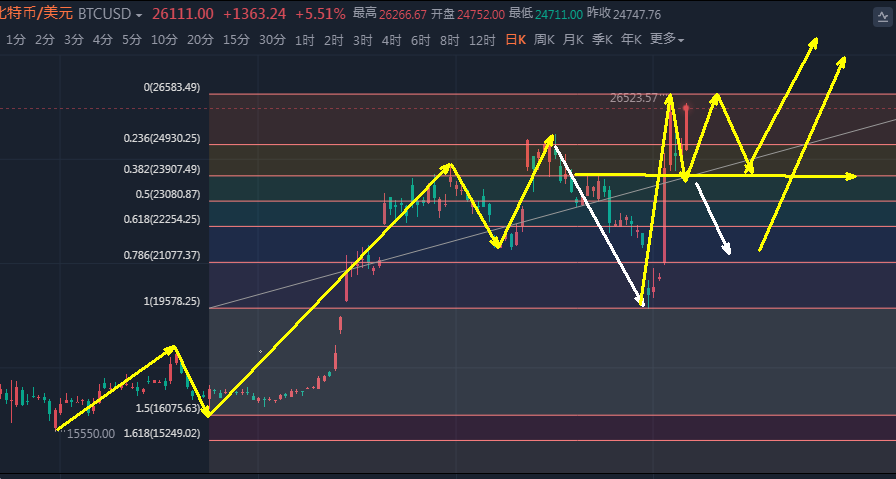Select the 0.786(21077.37) Fibonacci label
Image resolution: width=896 pixels, height=479 pixels.
pos(162,256)
